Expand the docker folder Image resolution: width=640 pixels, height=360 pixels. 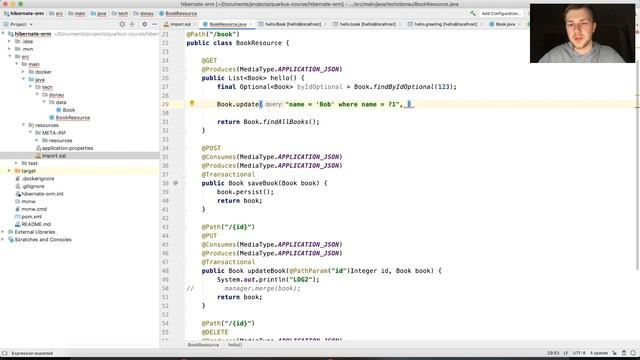tap(23, 72)
